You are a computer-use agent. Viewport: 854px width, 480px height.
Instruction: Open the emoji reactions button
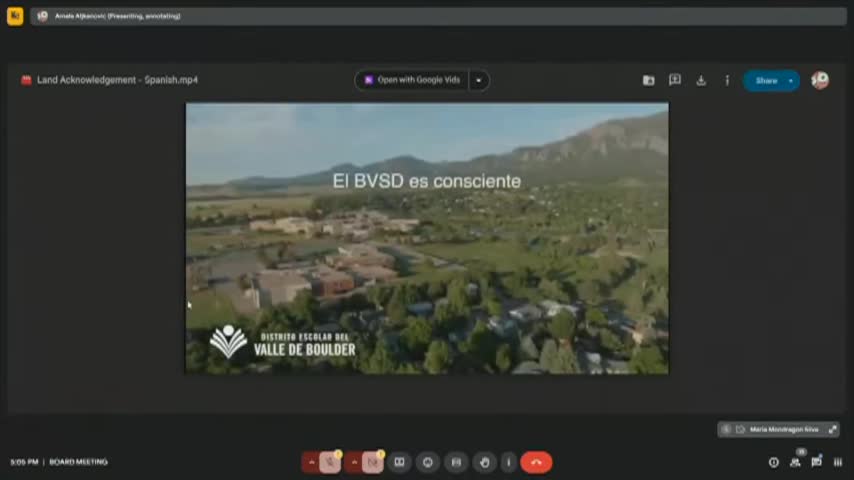pos(428,462)
